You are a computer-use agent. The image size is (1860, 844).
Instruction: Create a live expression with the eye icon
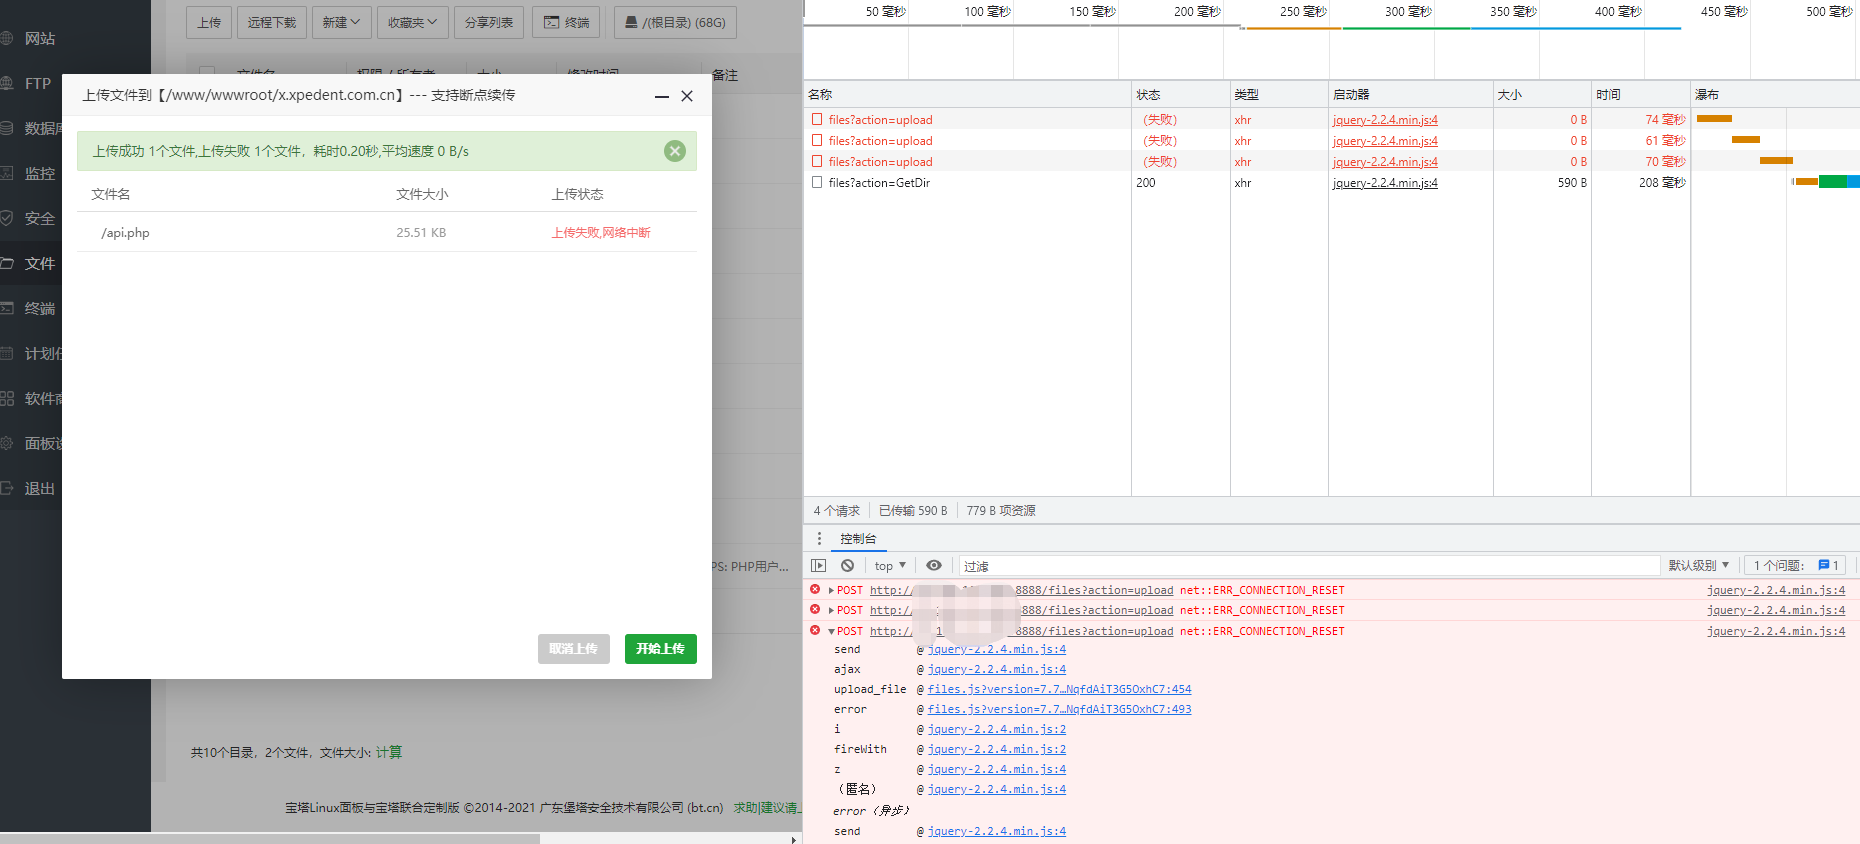coord(934,566)
